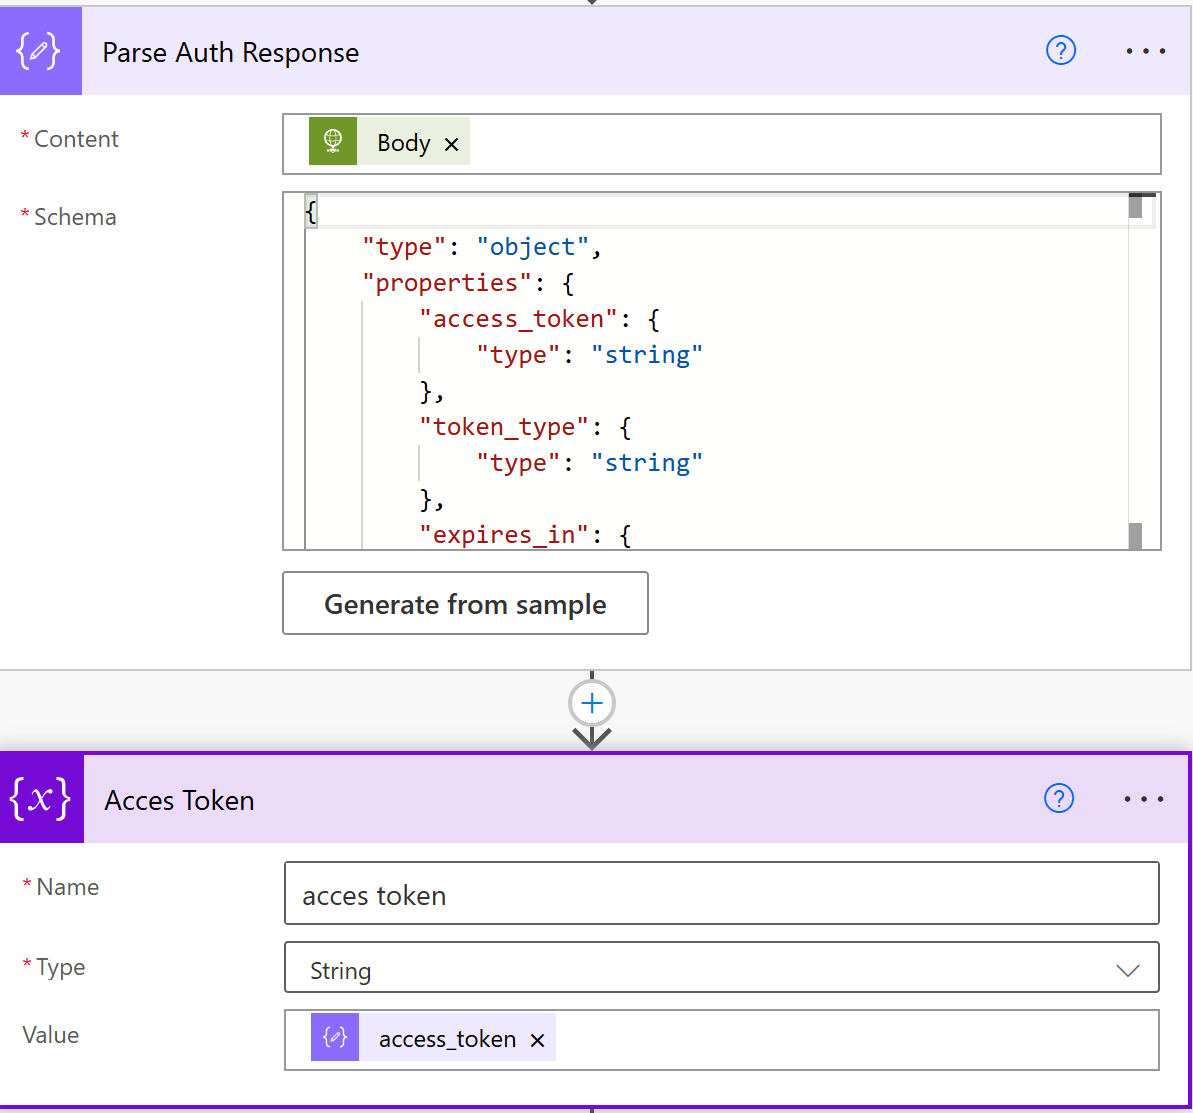The height and width of the screenshot is (1113, 1193).
Task: Click the Parse JSON action icon
Action: coord(40,52)
